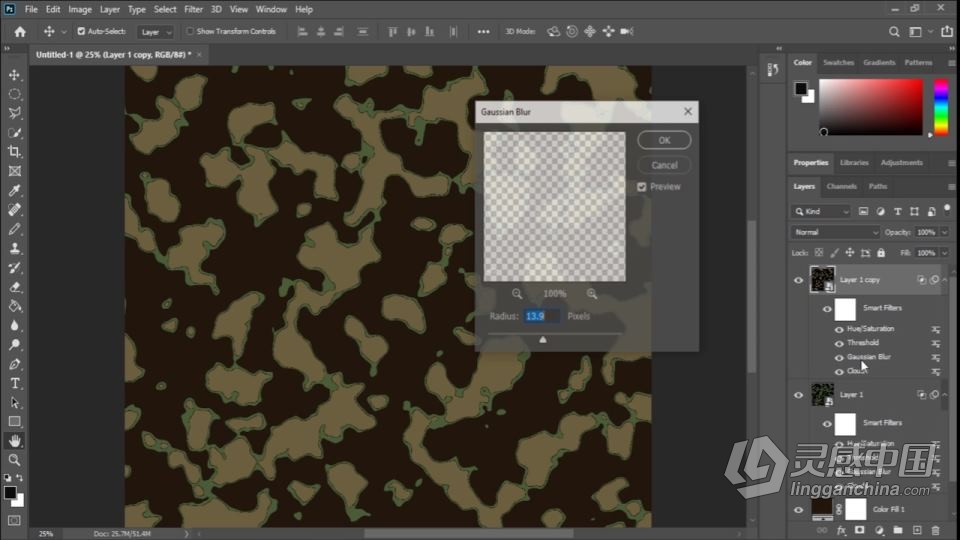The height and width of the screenshot is (540, 960).
Task: Go to the Home screen icon
Action: click(x=20, y=32)
